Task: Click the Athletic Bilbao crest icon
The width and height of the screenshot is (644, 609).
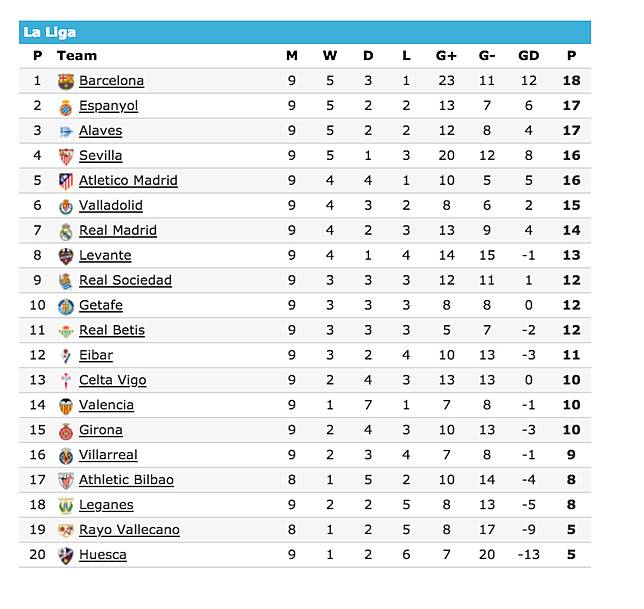Action: 66,481
